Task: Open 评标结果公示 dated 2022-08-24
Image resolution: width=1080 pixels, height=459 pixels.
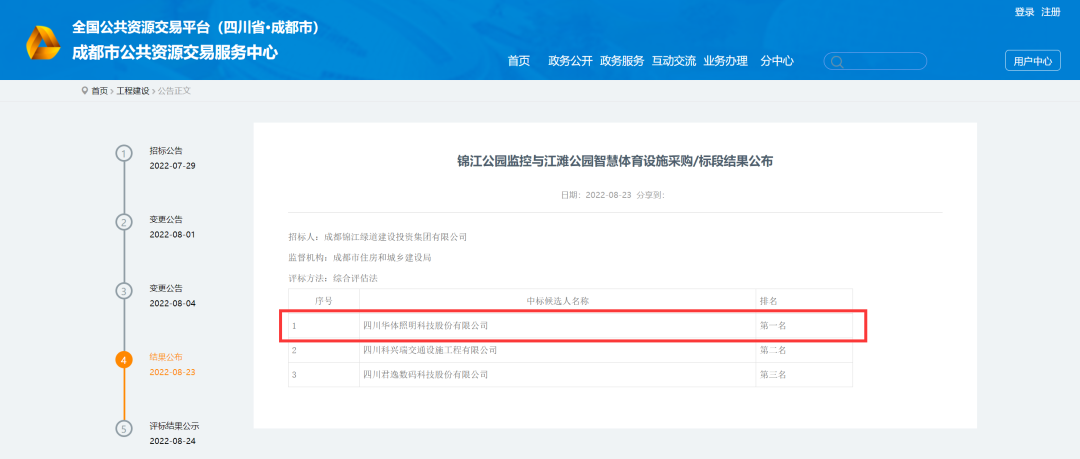Action: click(174, 434)
